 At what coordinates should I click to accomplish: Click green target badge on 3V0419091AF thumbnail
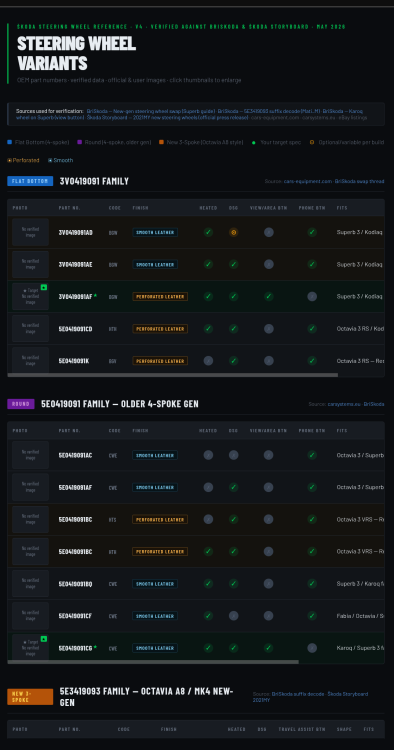coord(44,287)
